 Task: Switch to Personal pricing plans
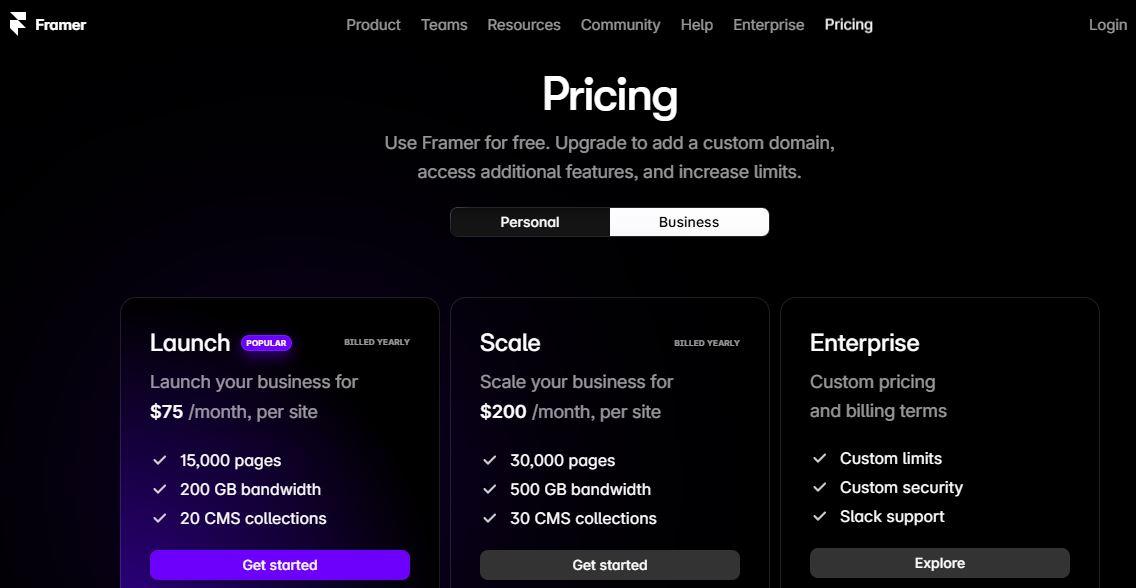pyautogui.click(x=530, y=222)
